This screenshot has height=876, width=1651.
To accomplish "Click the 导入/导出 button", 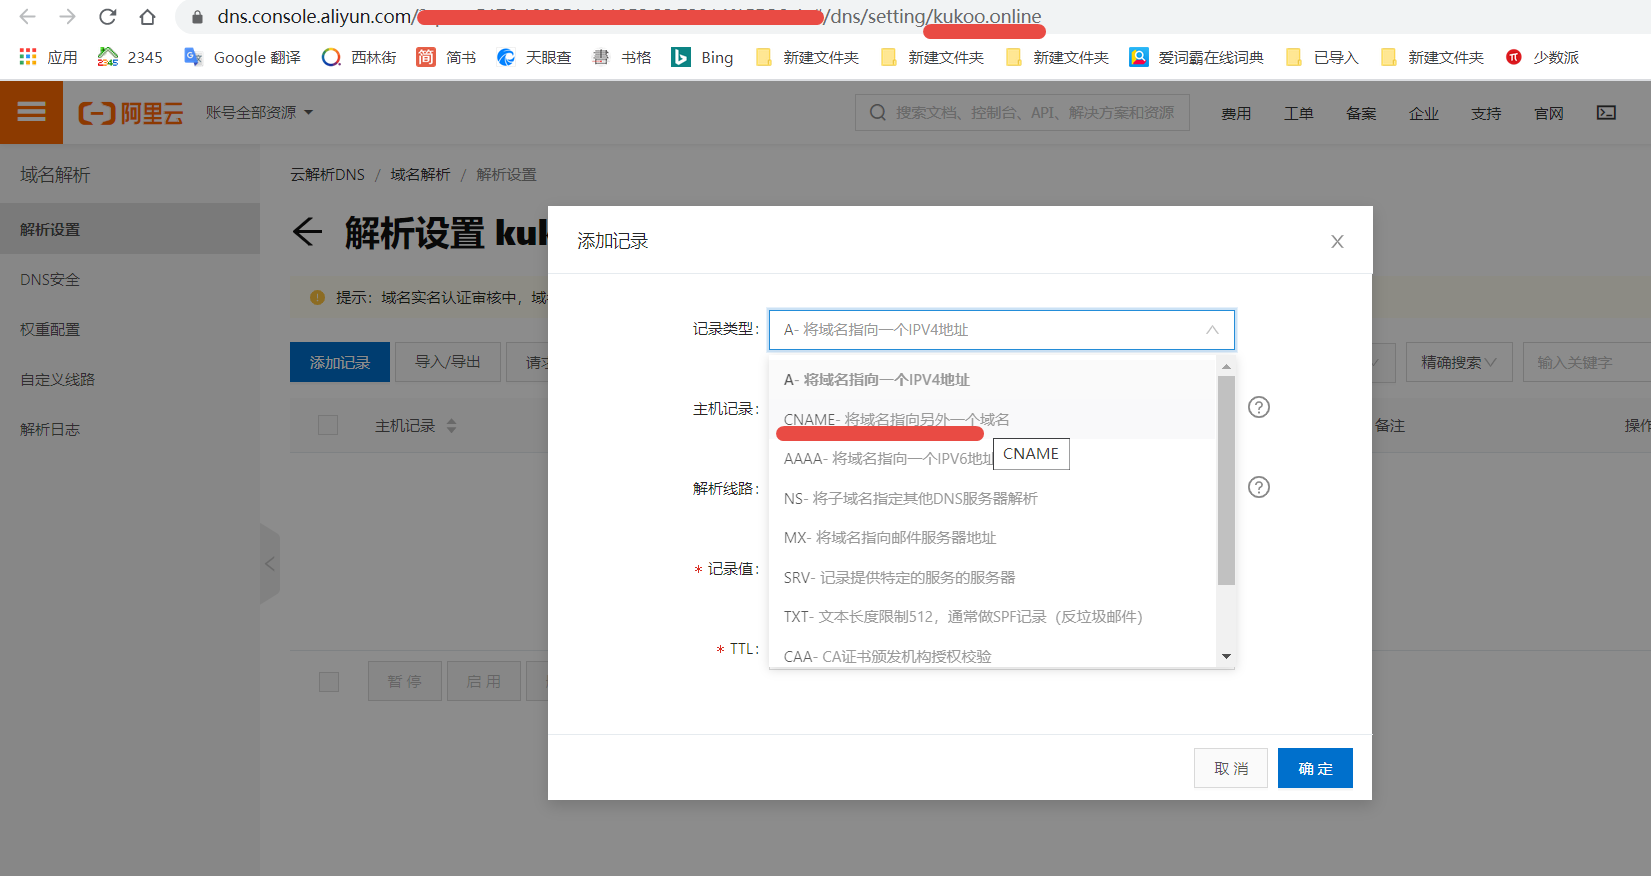I will point(448,362).
